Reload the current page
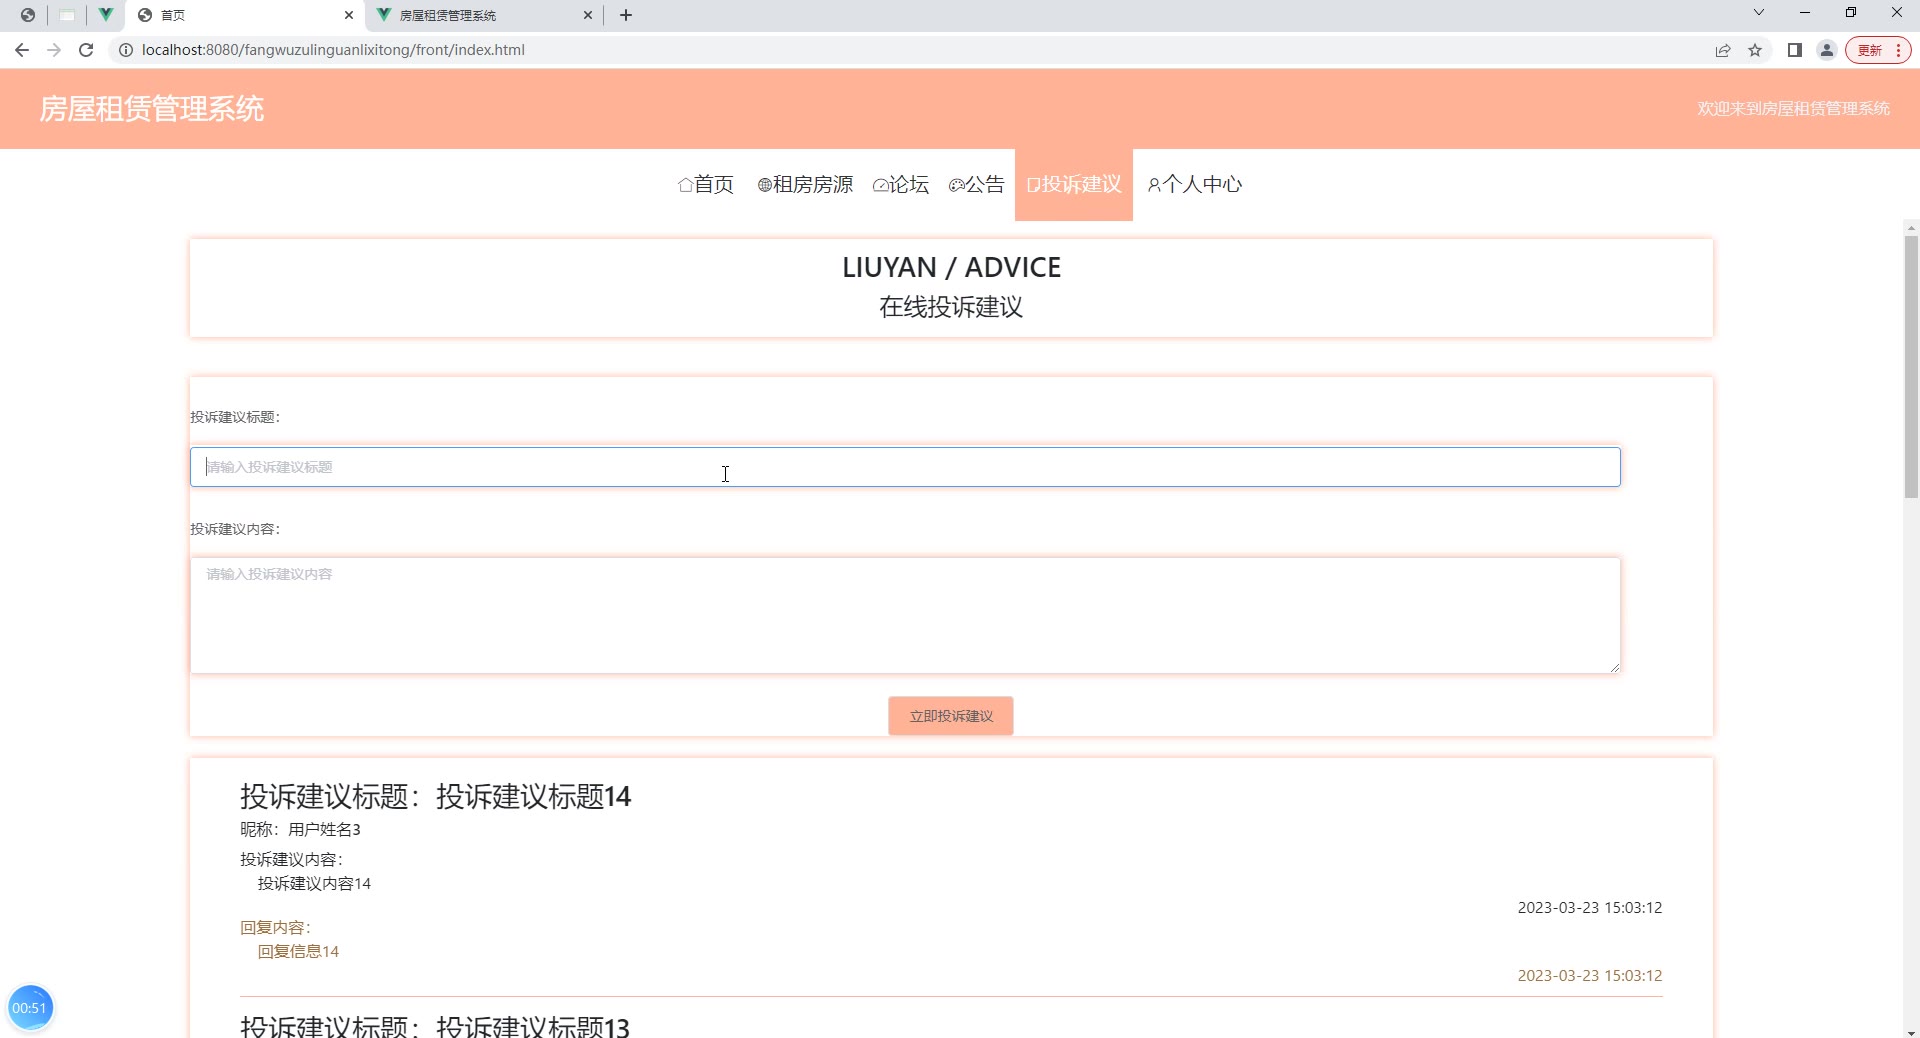Viewport: 1920px width, 1038px height. tap(86, 50)
